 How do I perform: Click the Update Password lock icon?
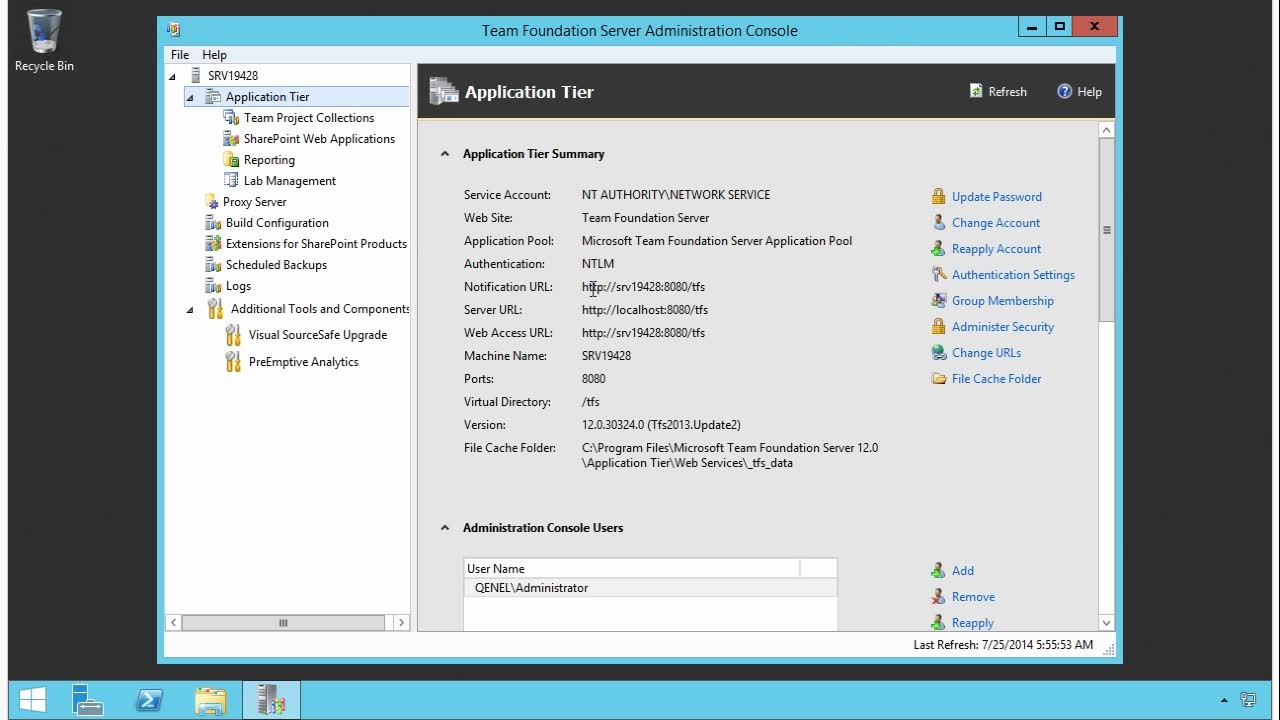(938, 197)
